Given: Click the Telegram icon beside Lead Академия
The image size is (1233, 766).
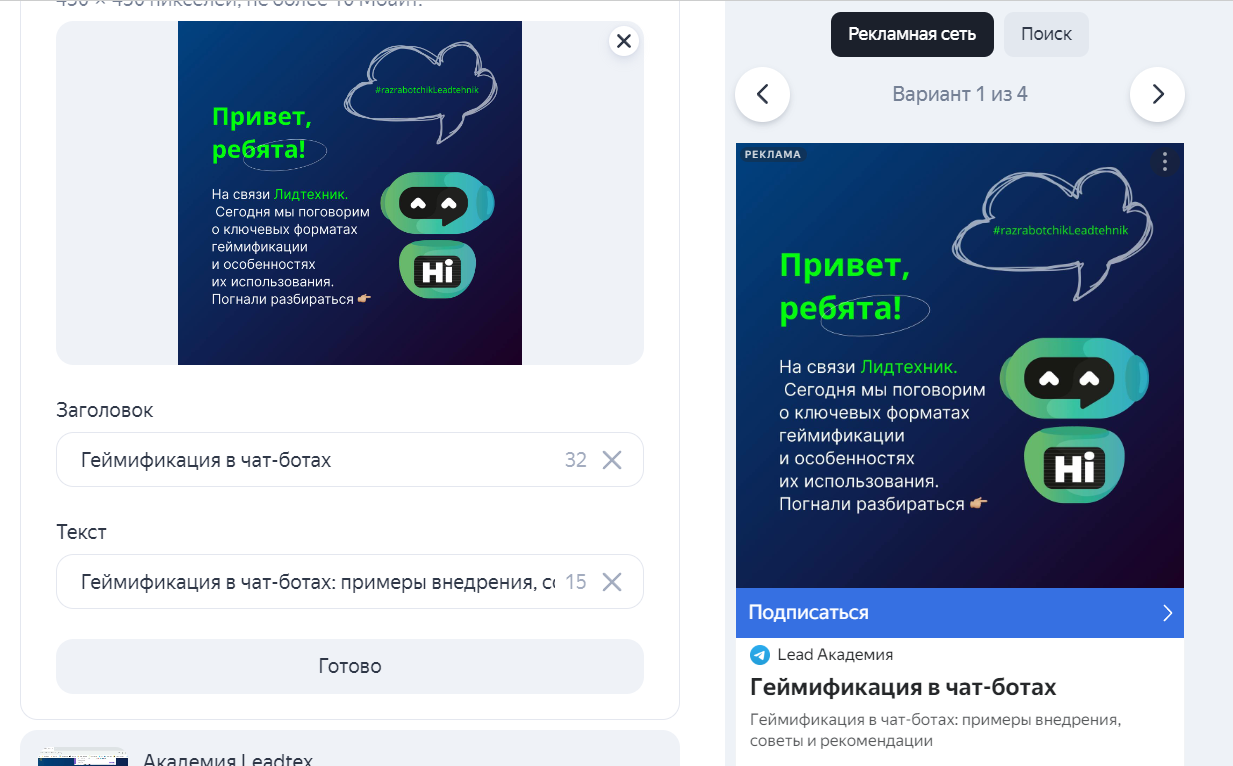Looking at the screenshot, I should click(x=760, y=655).
